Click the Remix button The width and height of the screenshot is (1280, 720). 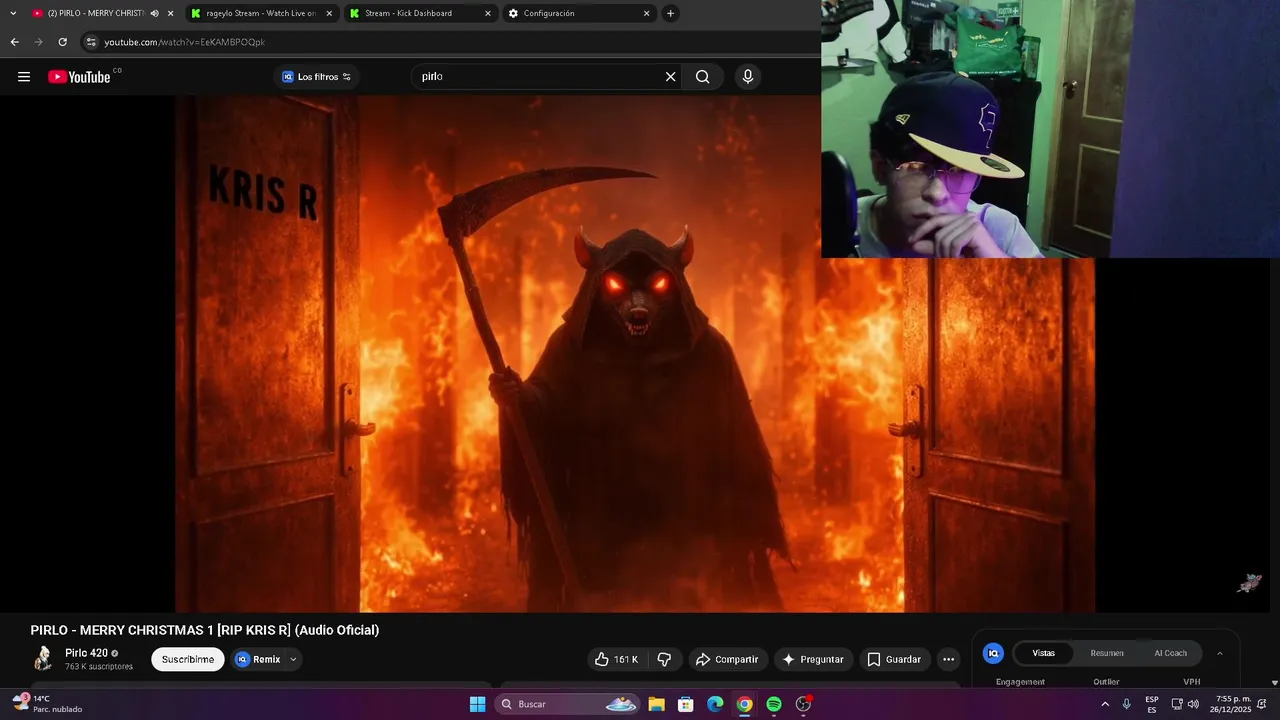coord(258,659)
